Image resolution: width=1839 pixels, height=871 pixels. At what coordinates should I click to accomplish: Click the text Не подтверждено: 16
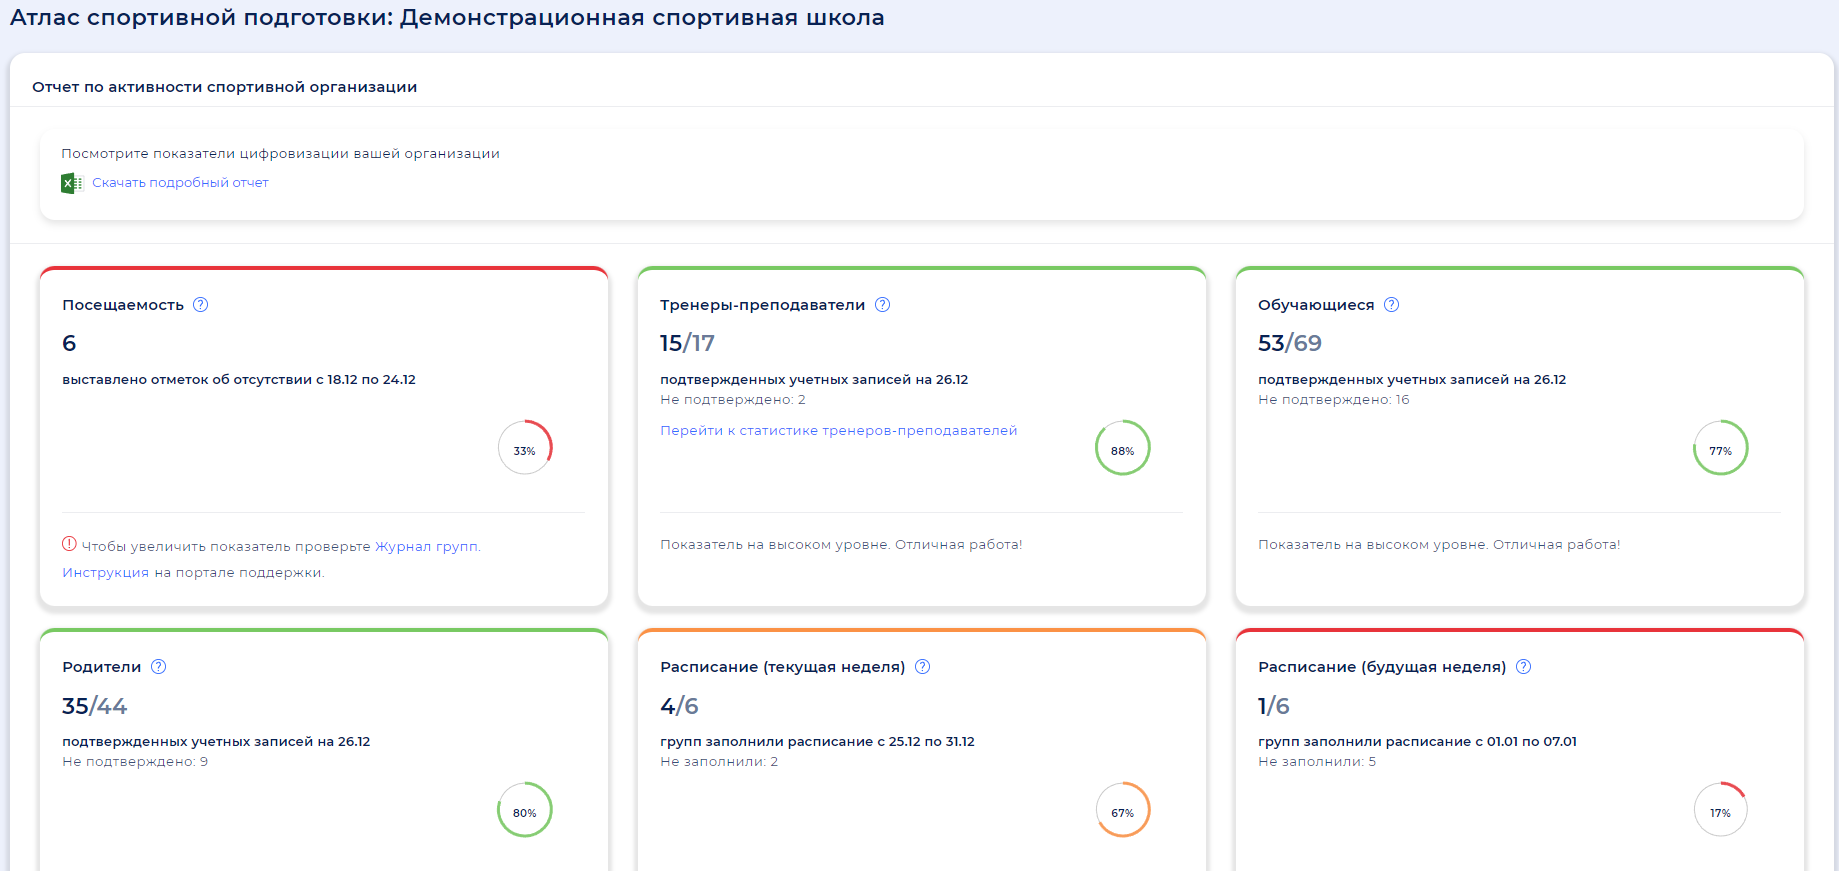click(1334, 400)
